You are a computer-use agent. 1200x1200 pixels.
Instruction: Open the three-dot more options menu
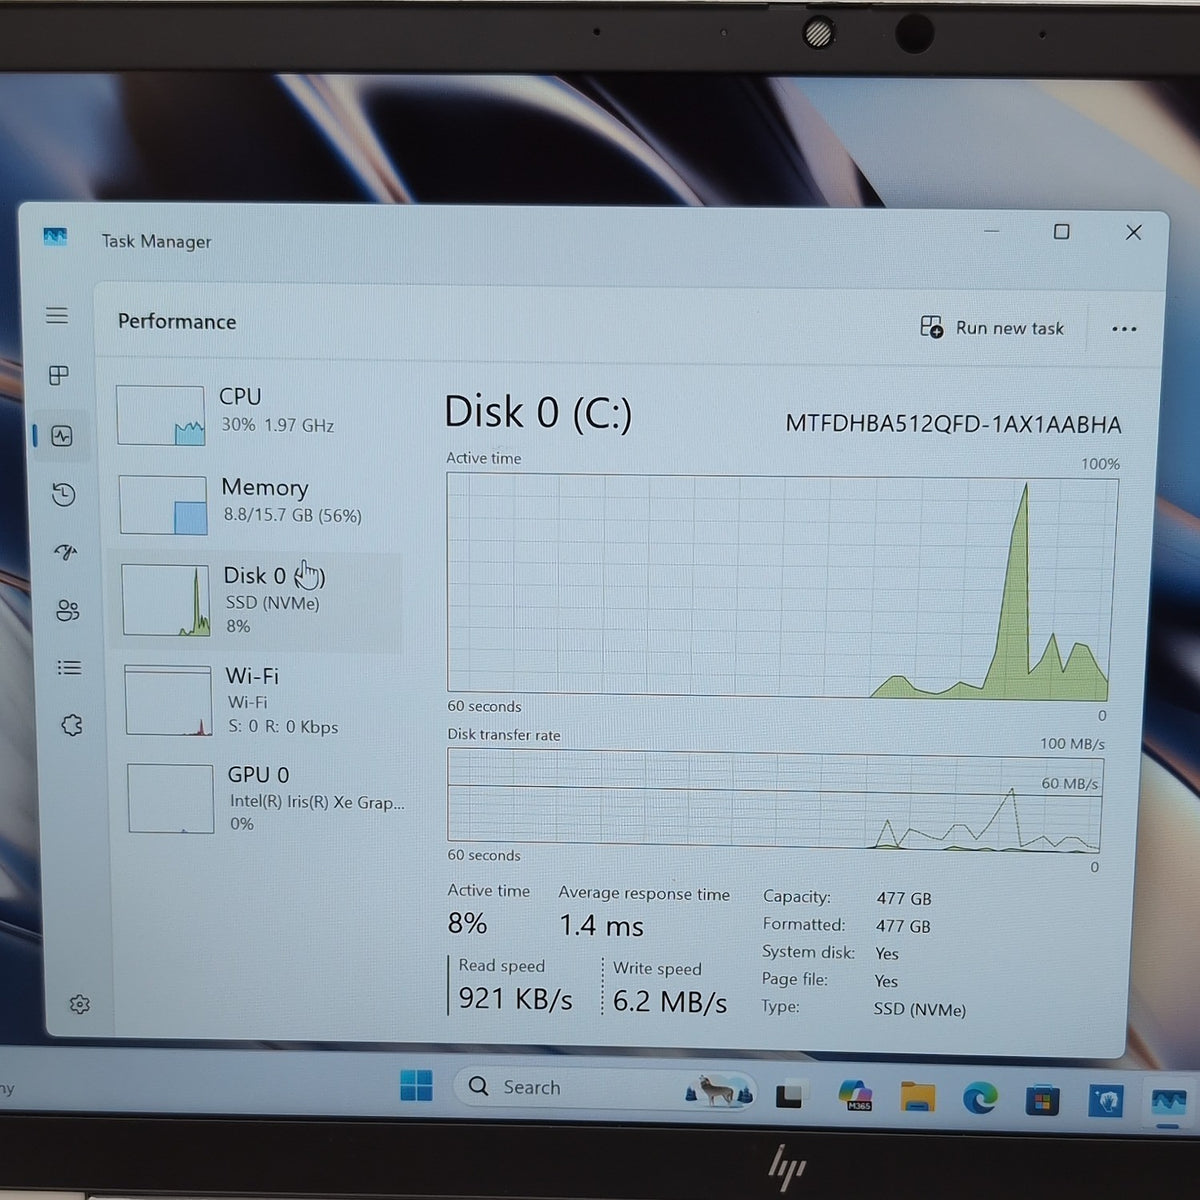1124,329
